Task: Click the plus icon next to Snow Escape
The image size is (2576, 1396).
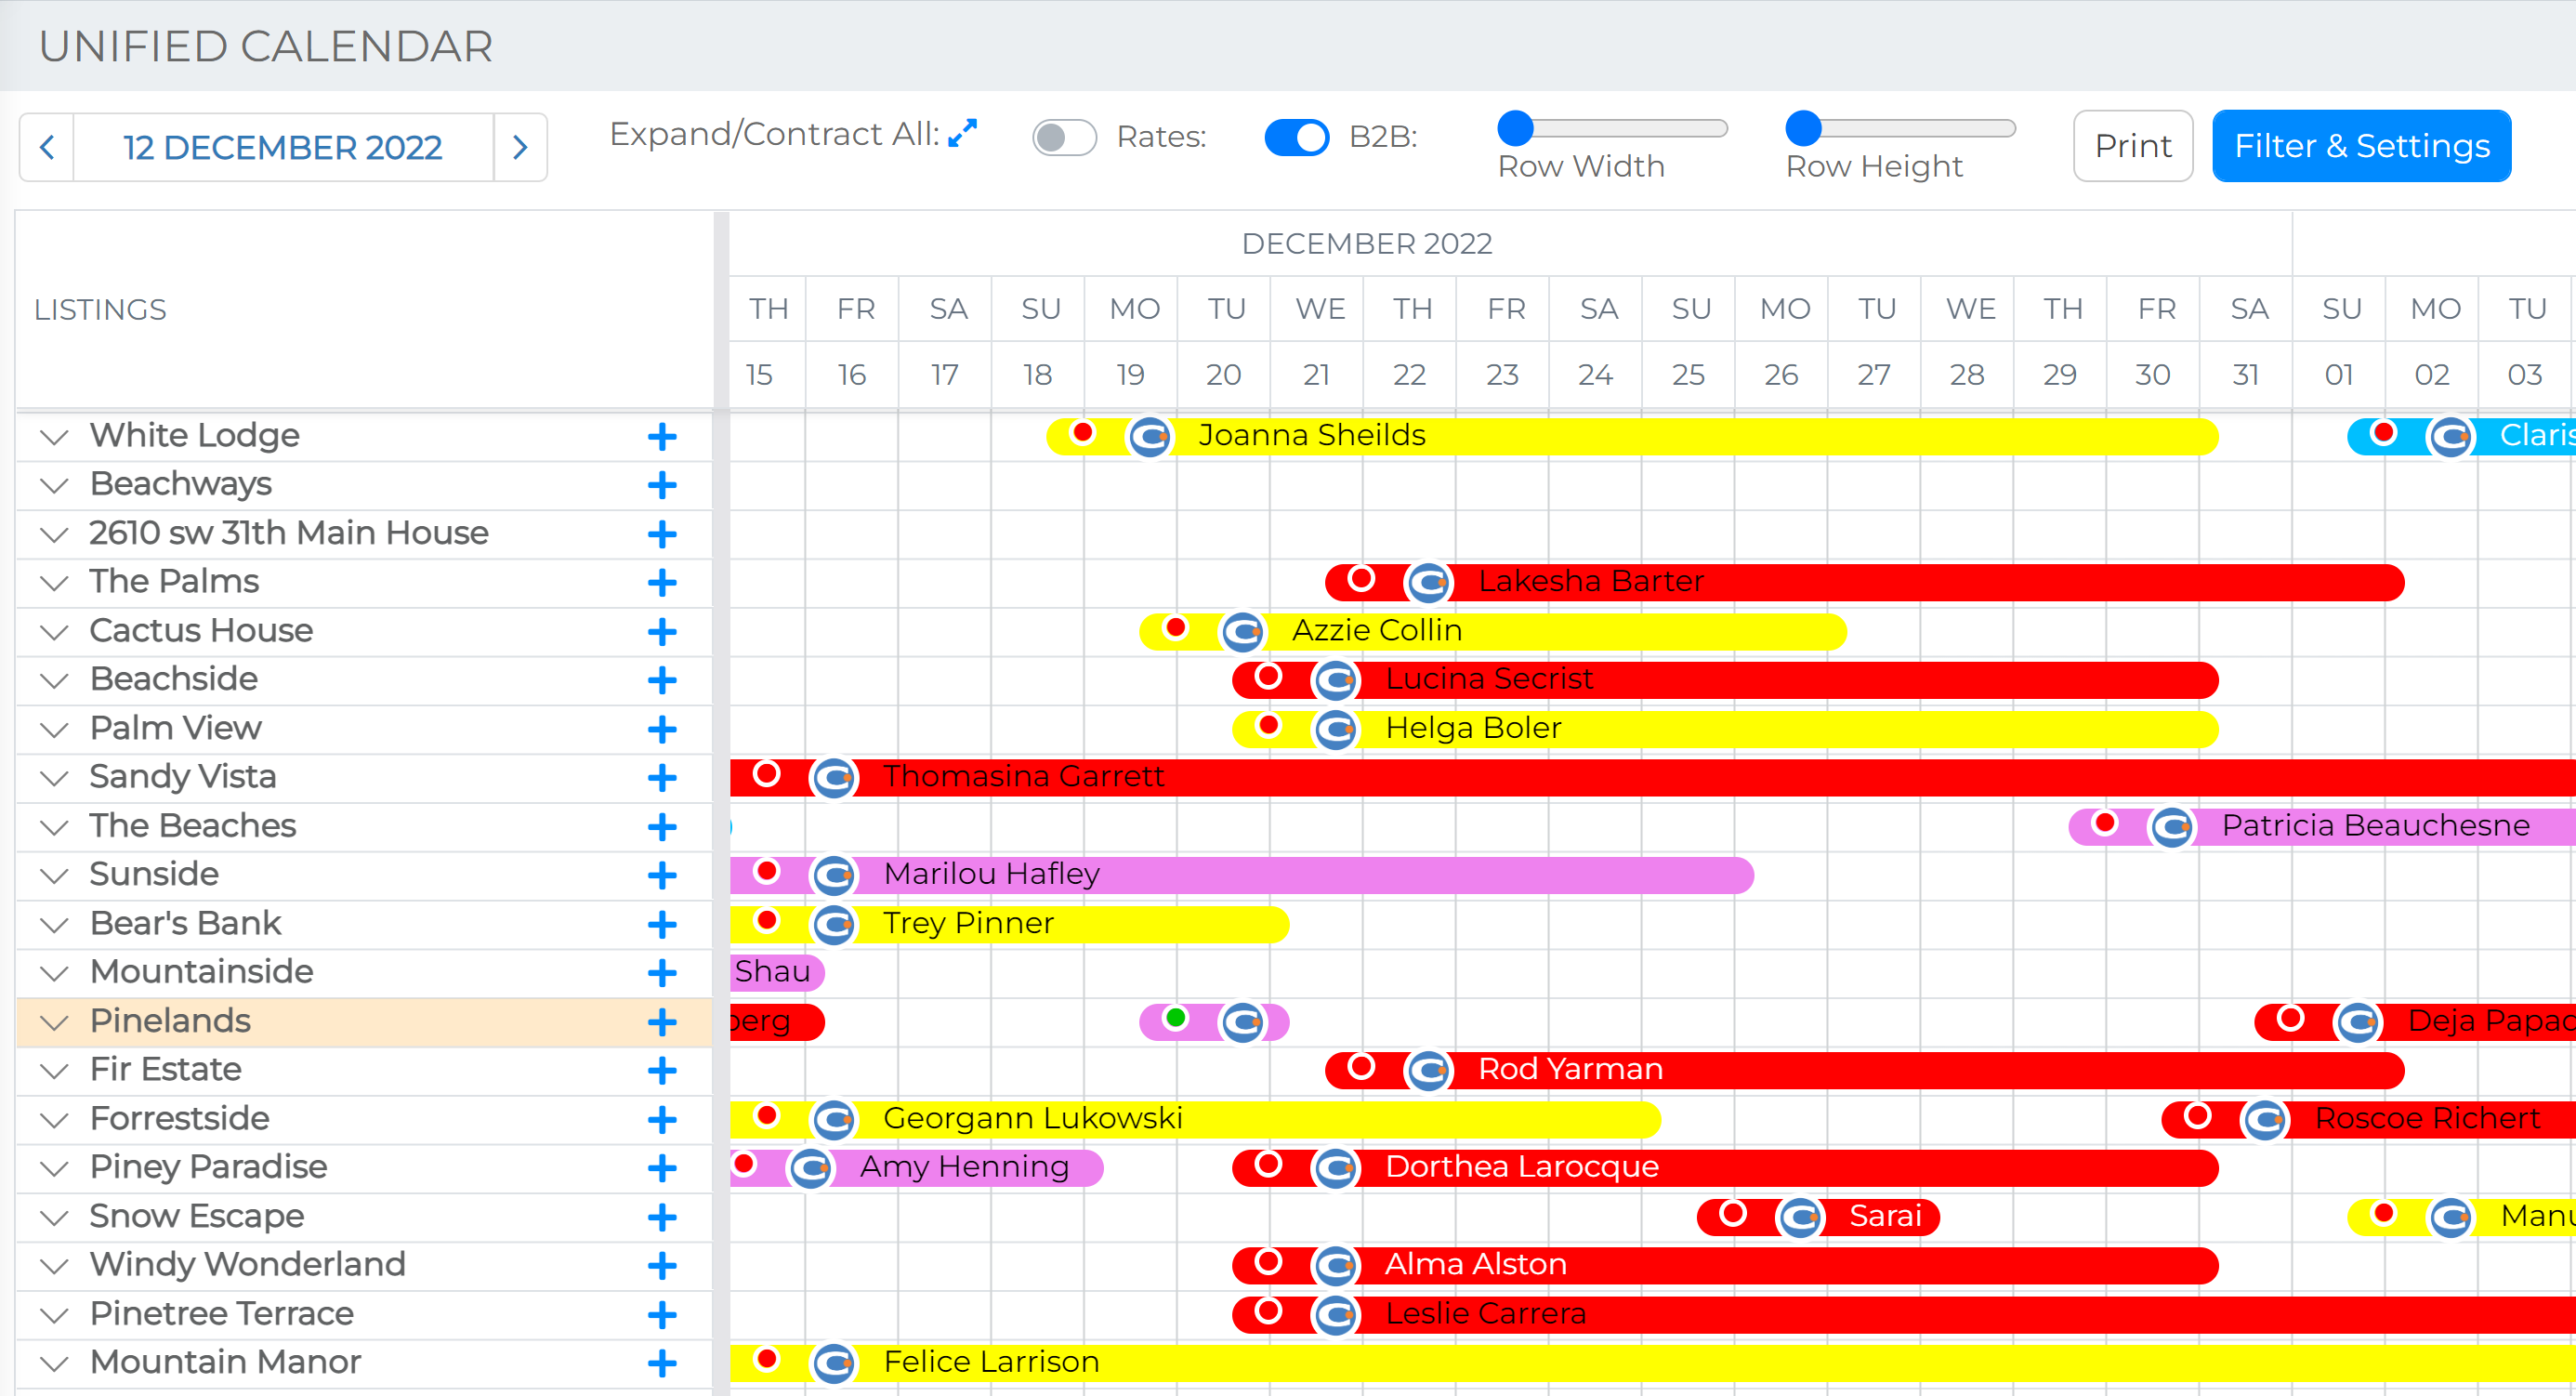Action: [661, 1217]
